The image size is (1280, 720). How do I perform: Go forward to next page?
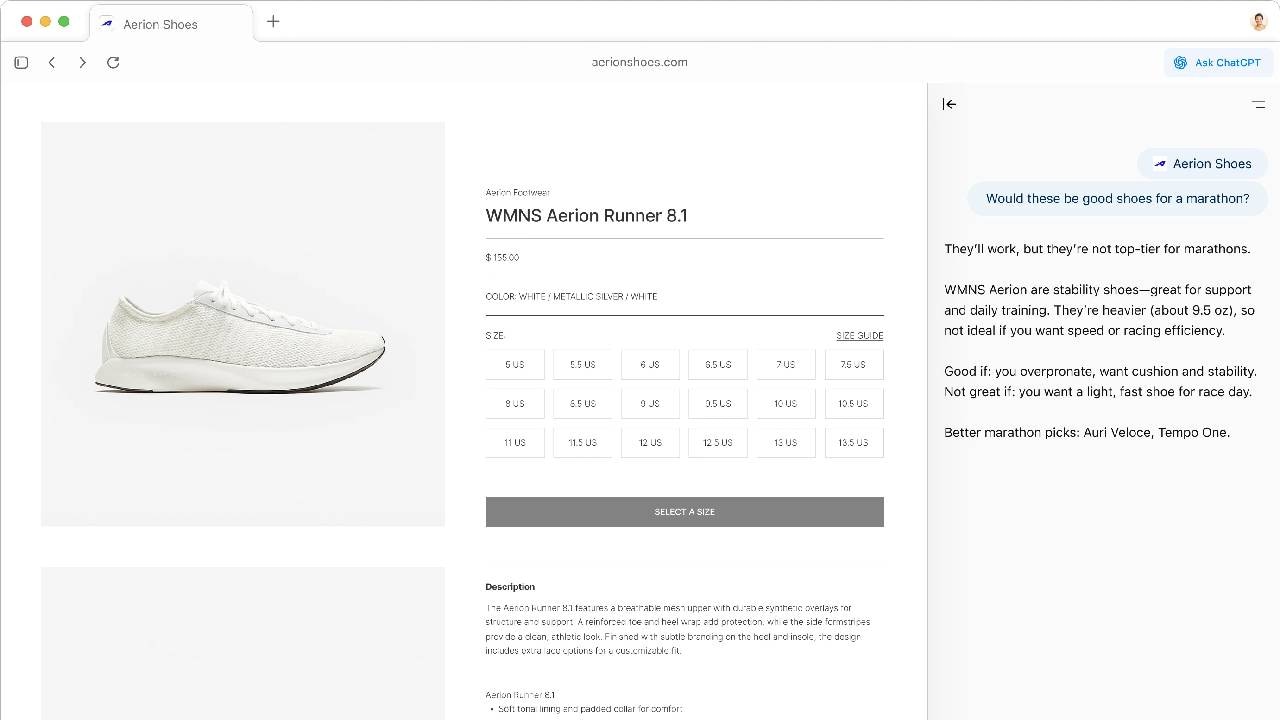click(x=83, y=62)
